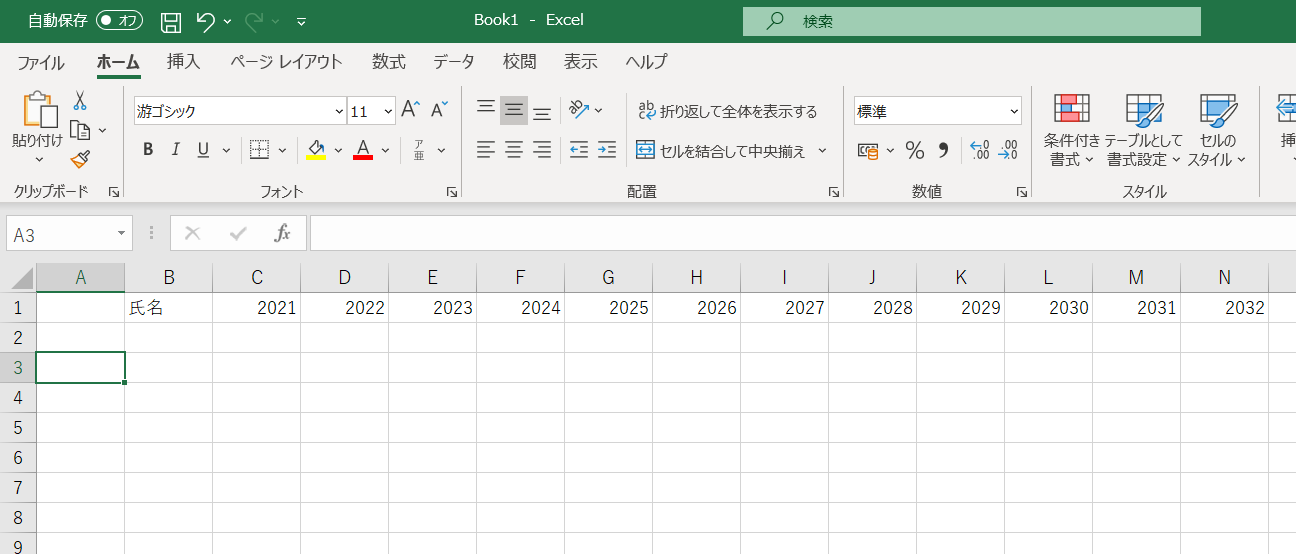Undo the last action
The height and width of the screenshot is (554, 1296).
[x=204, y=20]
